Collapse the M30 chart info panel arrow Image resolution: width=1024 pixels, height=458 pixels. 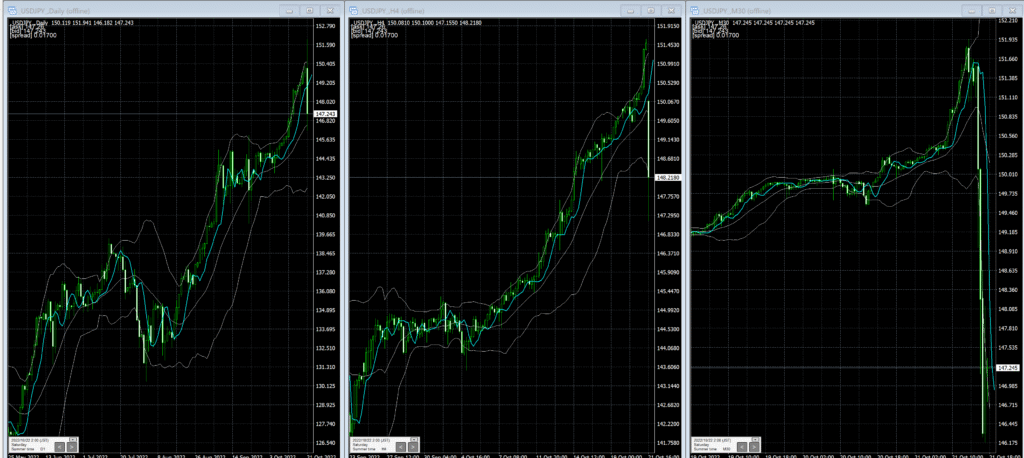(757, 439)
